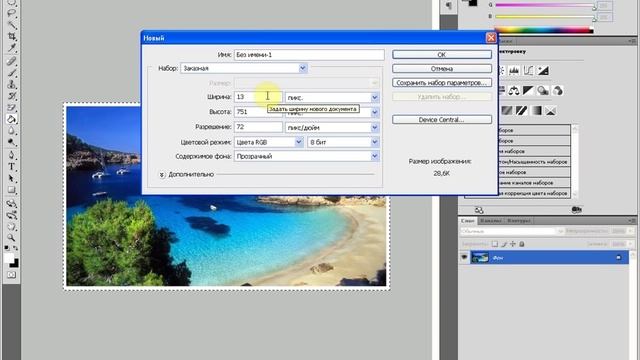Image resolution: width=640 pixels, height=360 pixels.
Task: Close the Новый dialog
Action: [x=491, y=38]
